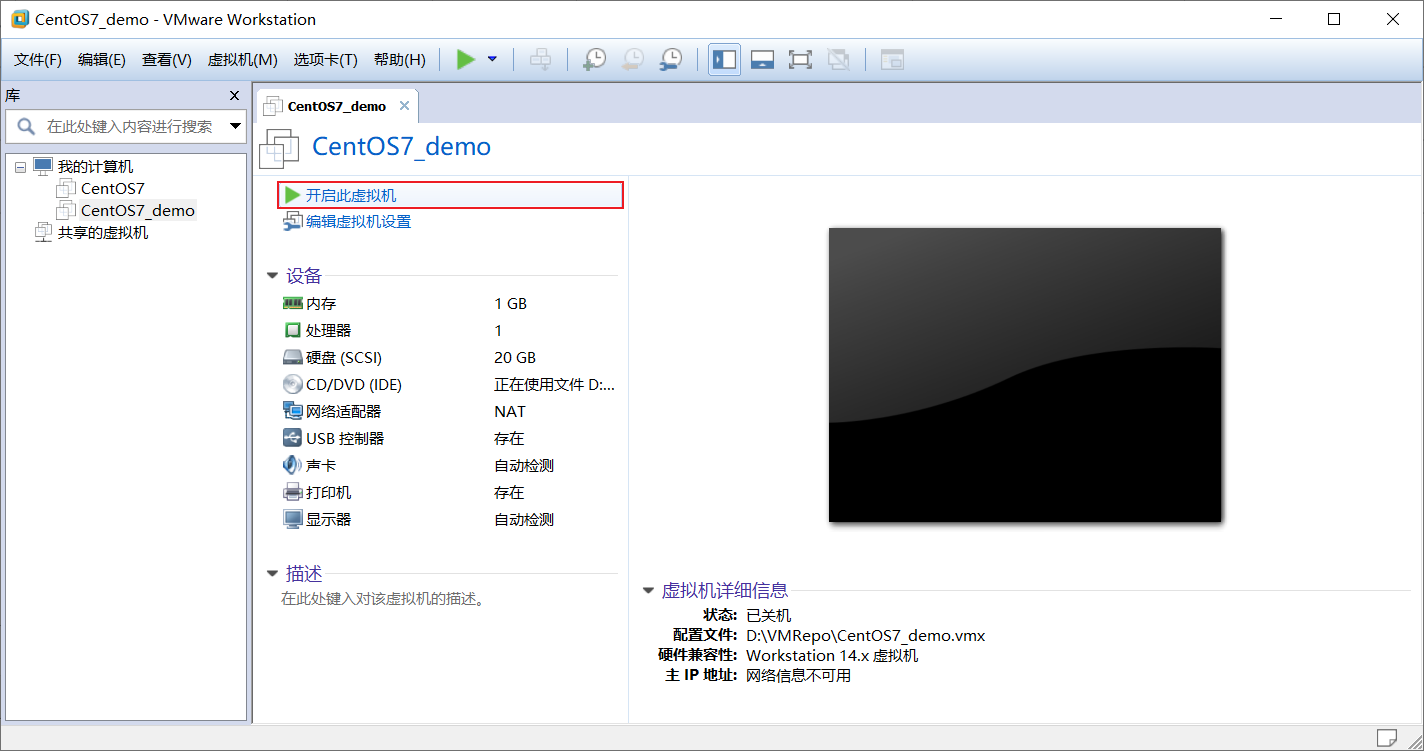
Task: Click the revert to snapshot icon
Action: pos(633,60)
